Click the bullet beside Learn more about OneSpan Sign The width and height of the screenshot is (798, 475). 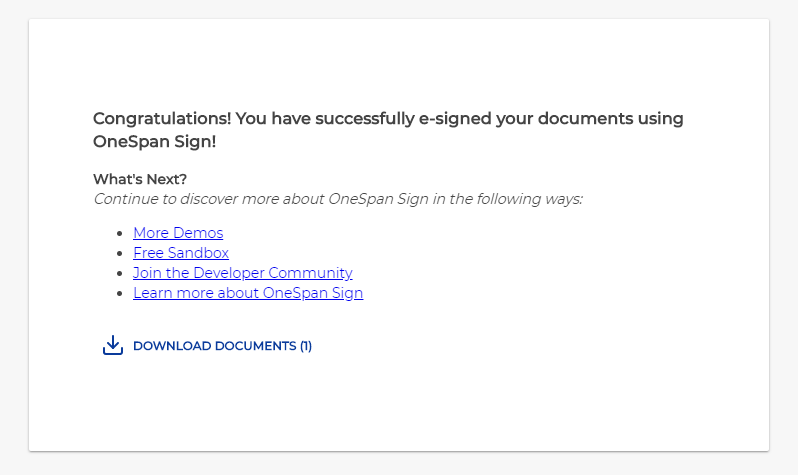tap(120, 293)
